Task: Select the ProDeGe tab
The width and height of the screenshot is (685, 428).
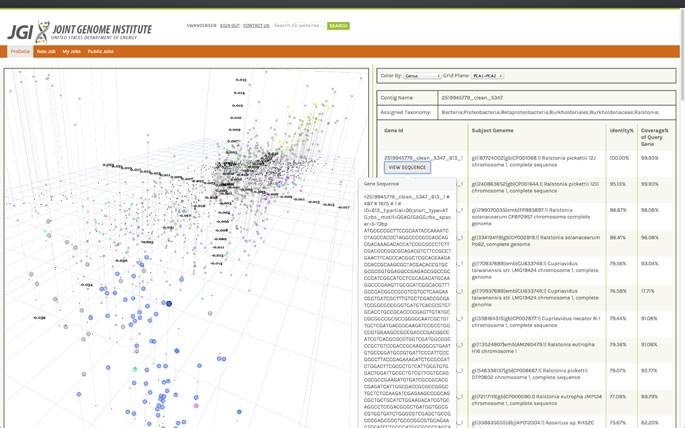Action: coord(20,52)
